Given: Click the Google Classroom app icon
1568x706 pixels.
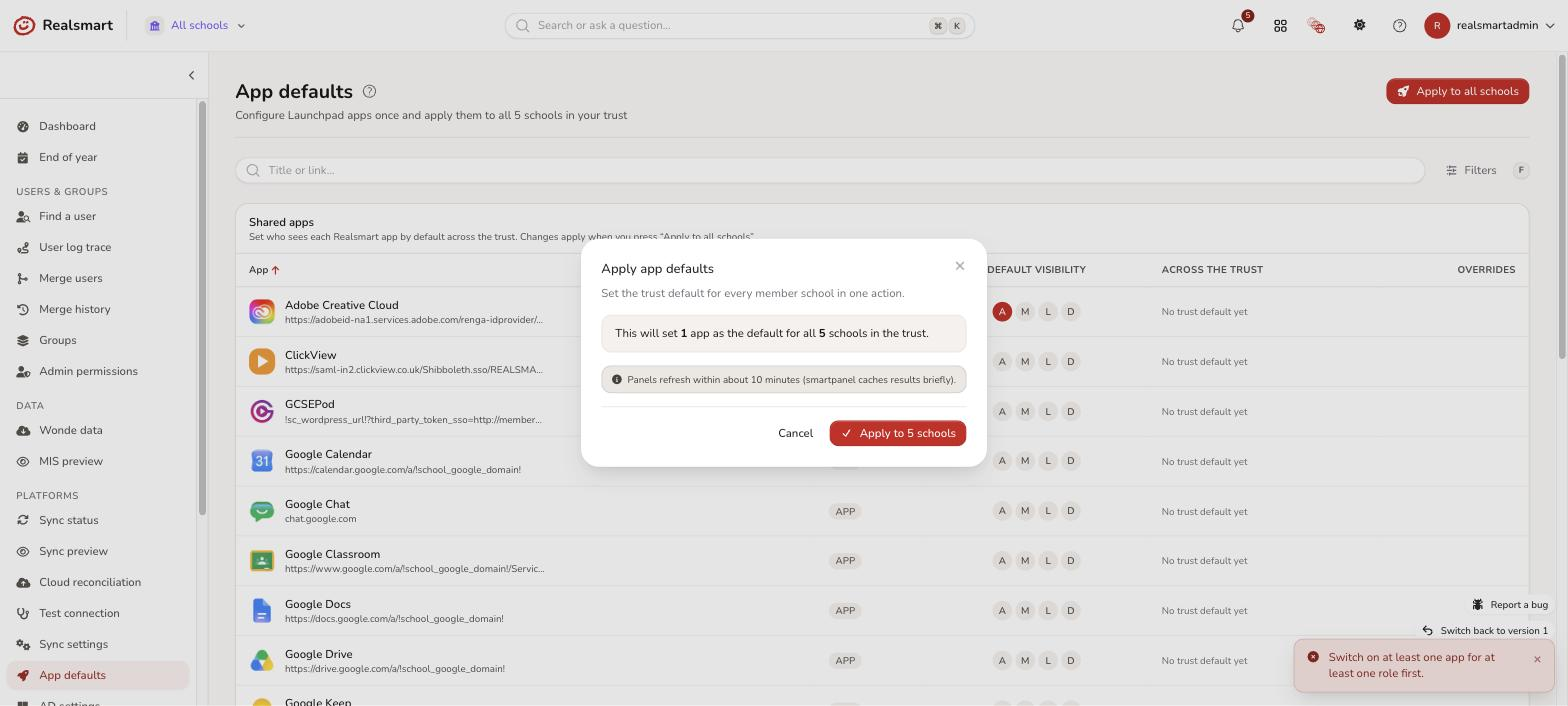Looking at the screenshot, I should 262,561.
